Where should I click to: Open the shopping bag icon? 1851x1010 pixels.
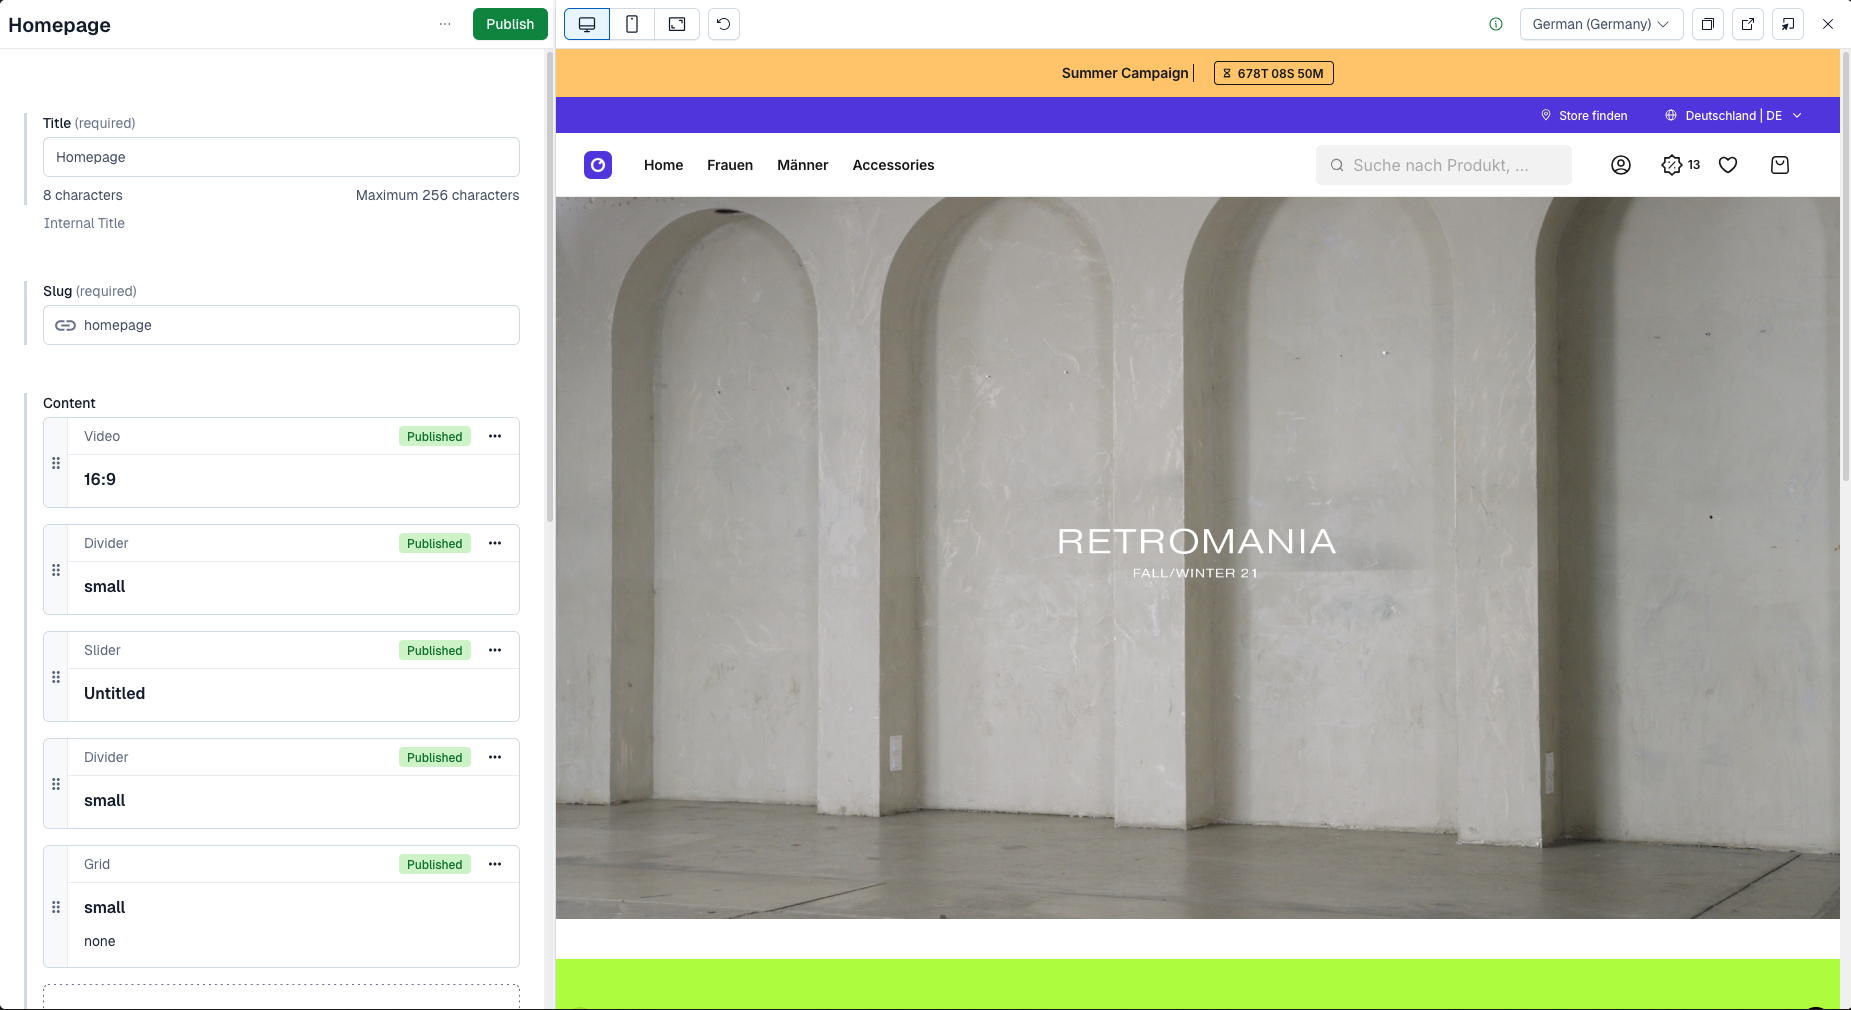[1780, 165]
